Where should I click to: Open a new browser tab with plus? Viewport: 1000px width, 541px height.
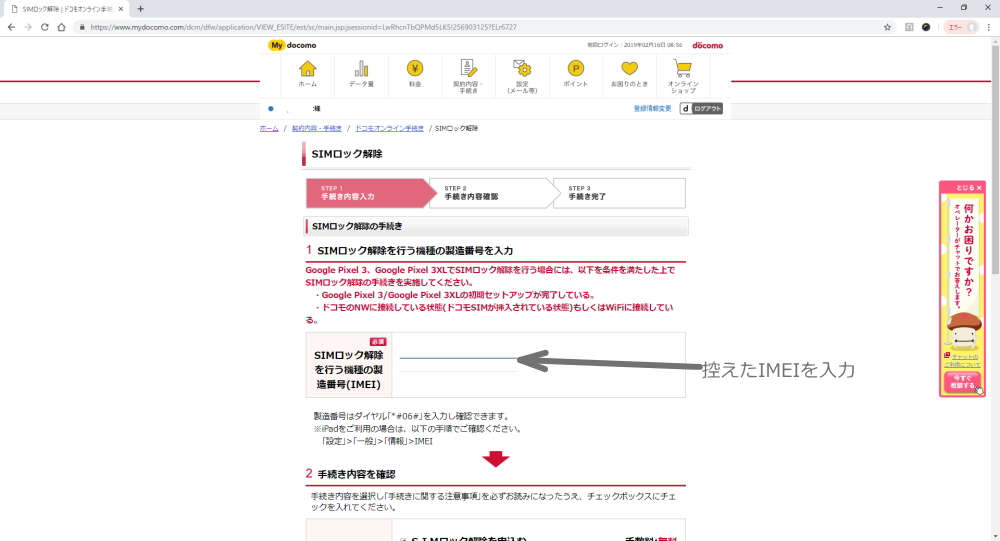pyautogui.click(x=140, y=9)
